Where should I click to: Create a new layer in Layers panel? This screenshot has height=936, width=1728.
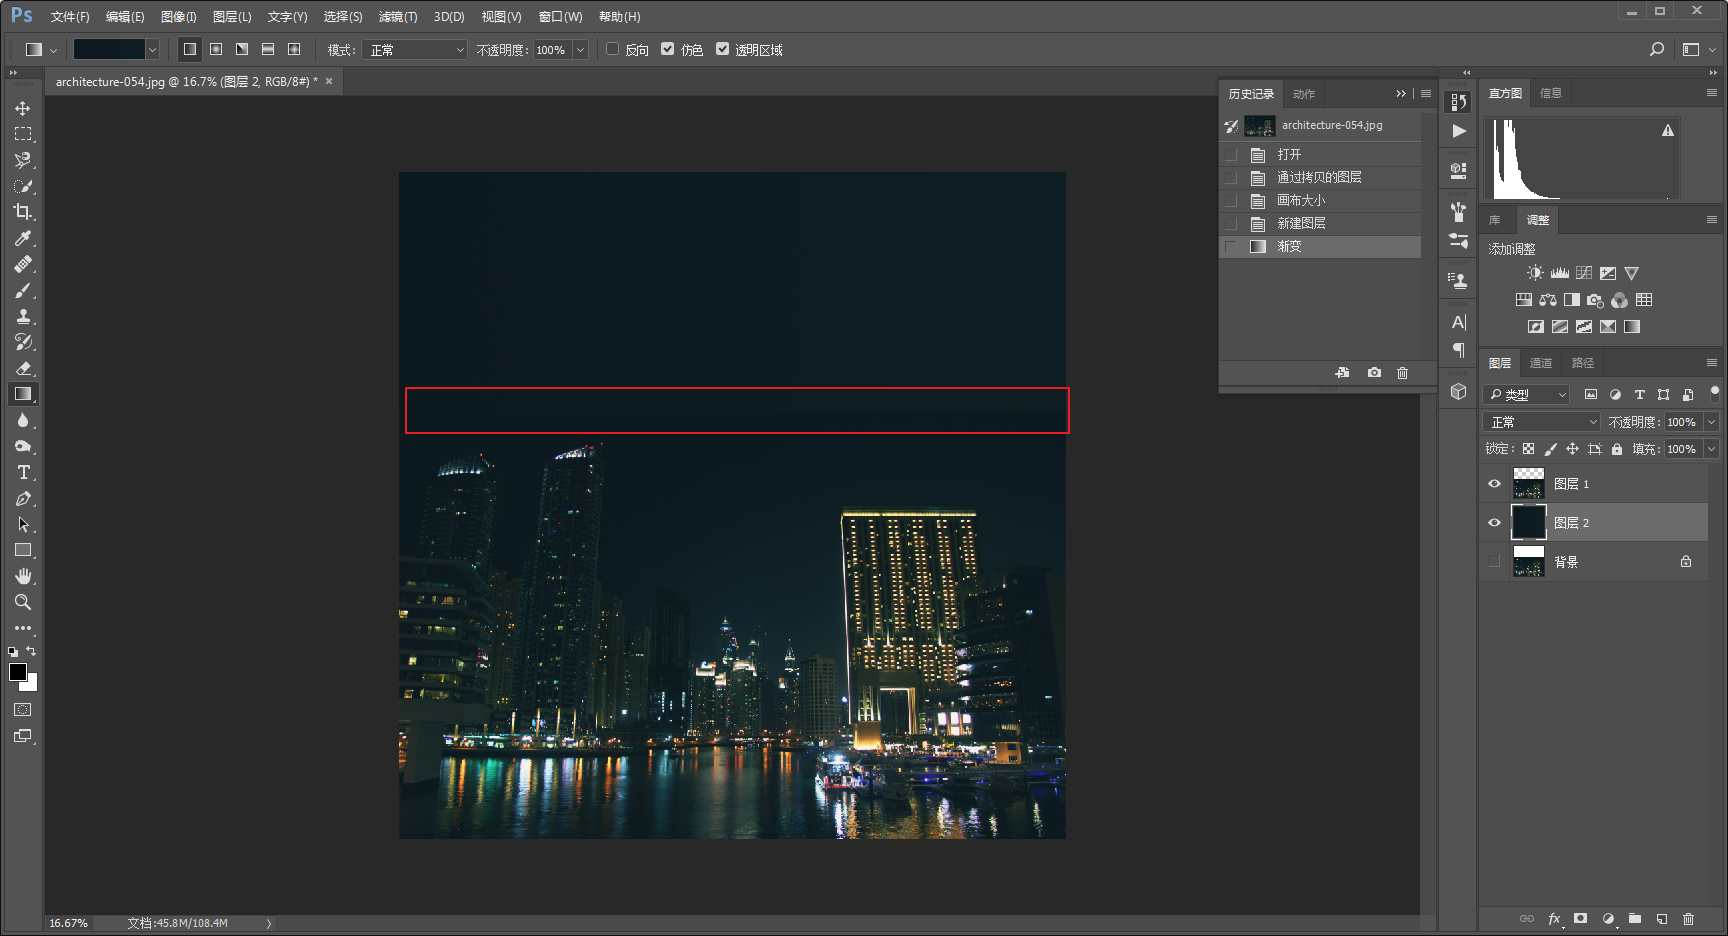tap(1662, 919)
